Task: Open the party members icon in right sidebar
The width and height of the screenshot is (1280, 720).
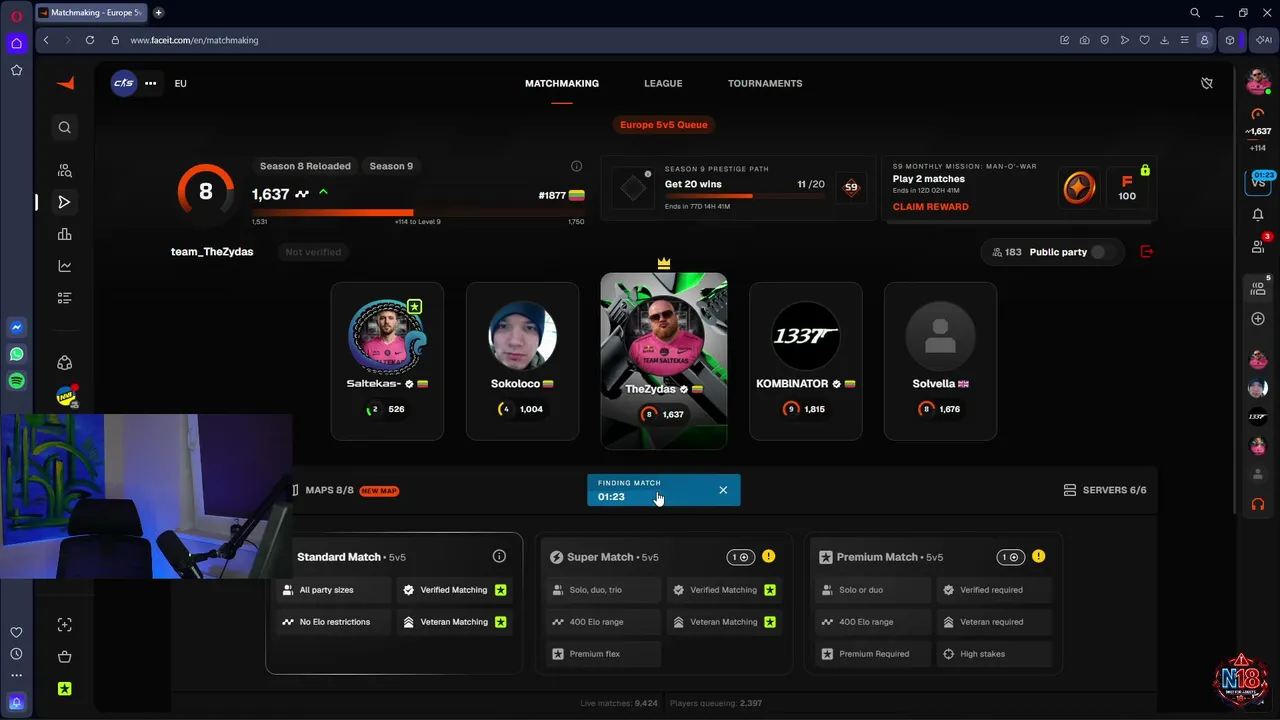Action: coord(1258,288)
